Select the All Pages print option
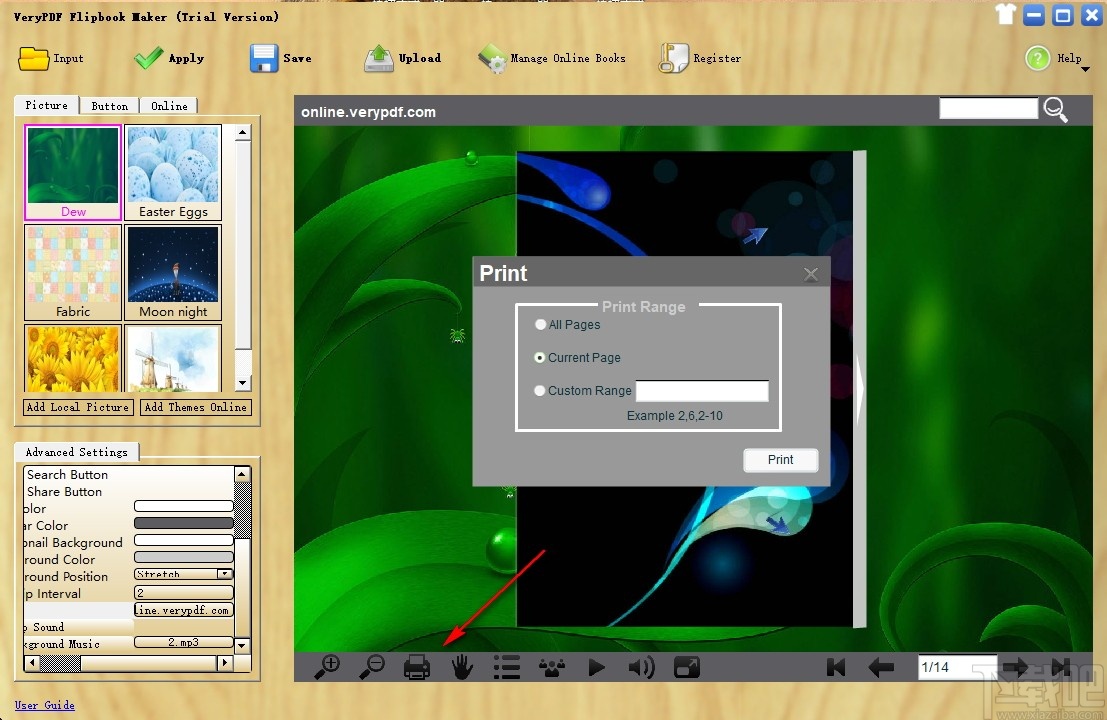 539,324
